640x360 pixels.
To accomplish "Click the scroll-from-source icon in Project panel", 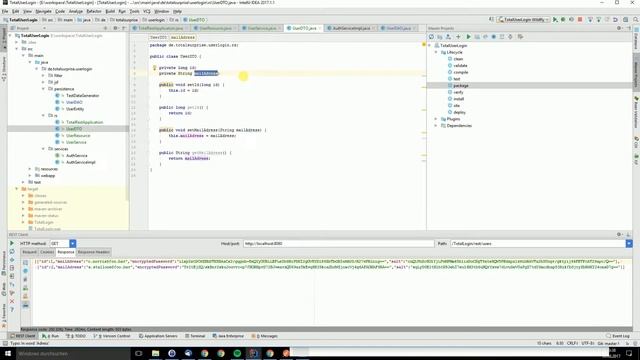I will (105, 28).
